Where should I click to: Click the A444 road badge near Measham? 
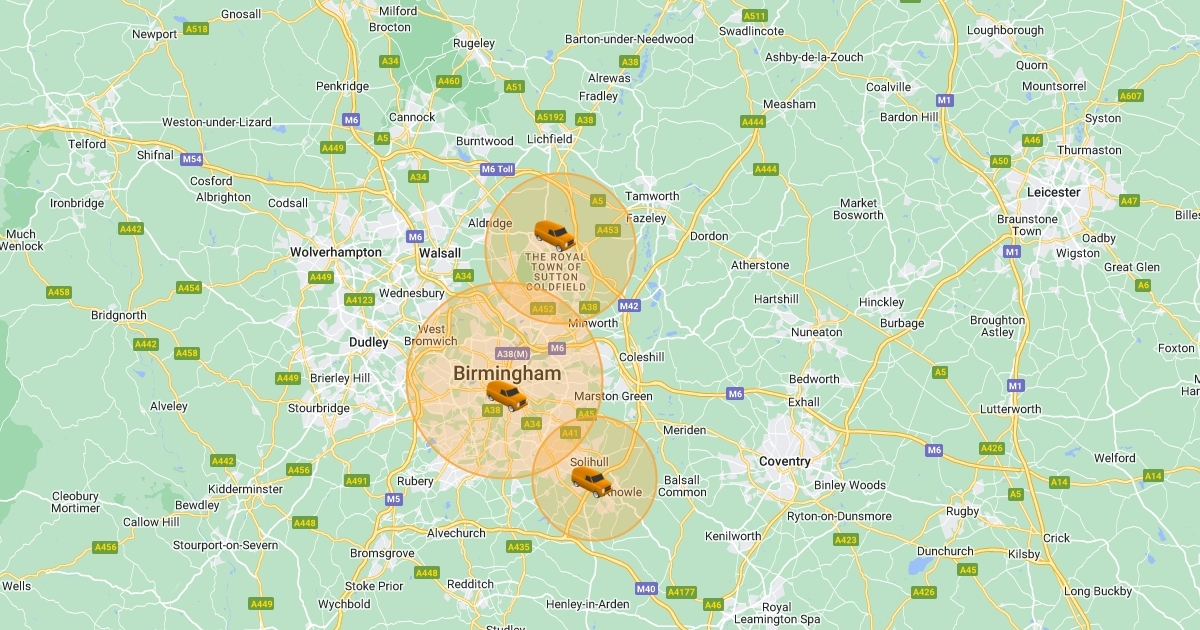click(753, 122)
